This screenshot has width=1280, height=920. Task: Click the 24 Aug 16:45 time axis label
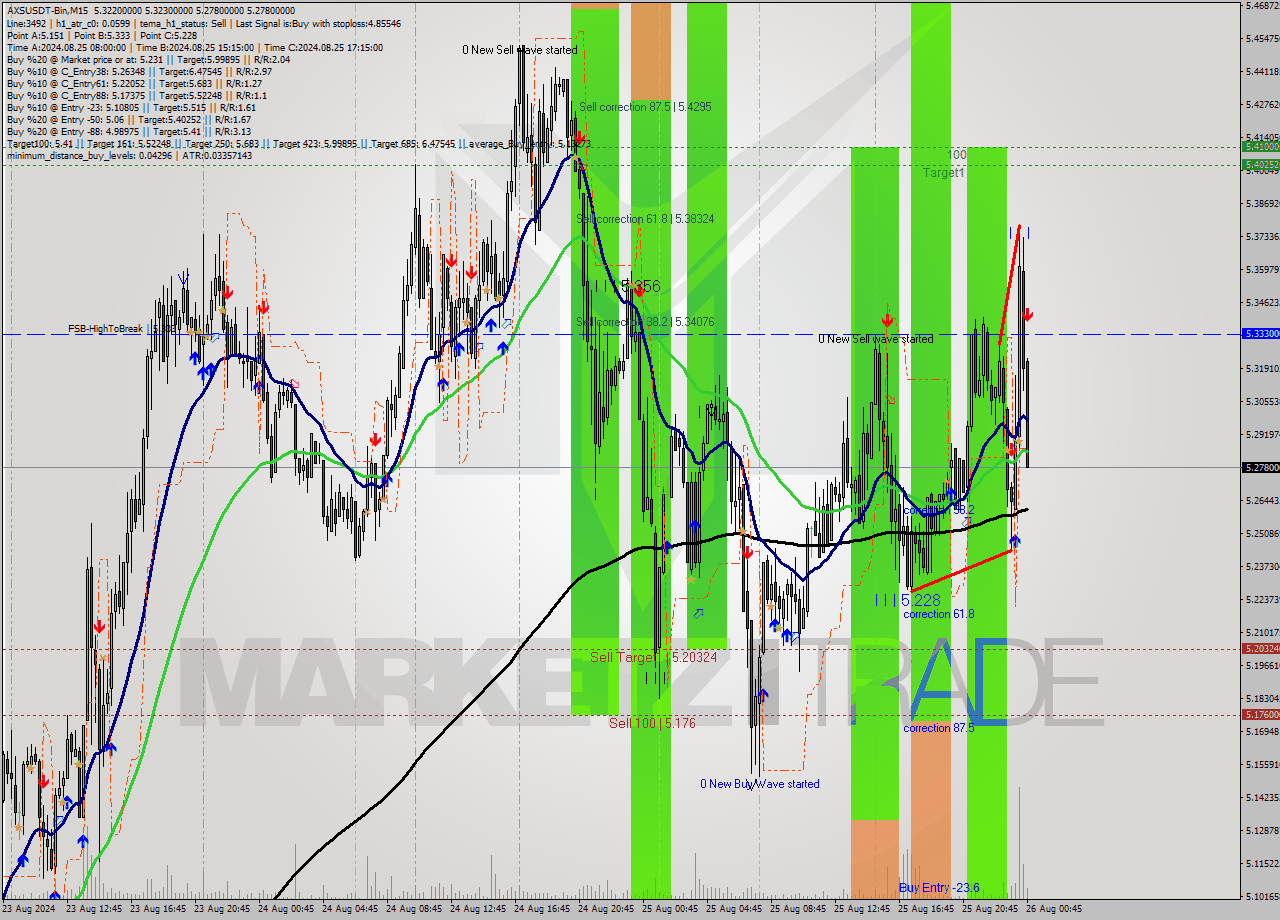541,909
